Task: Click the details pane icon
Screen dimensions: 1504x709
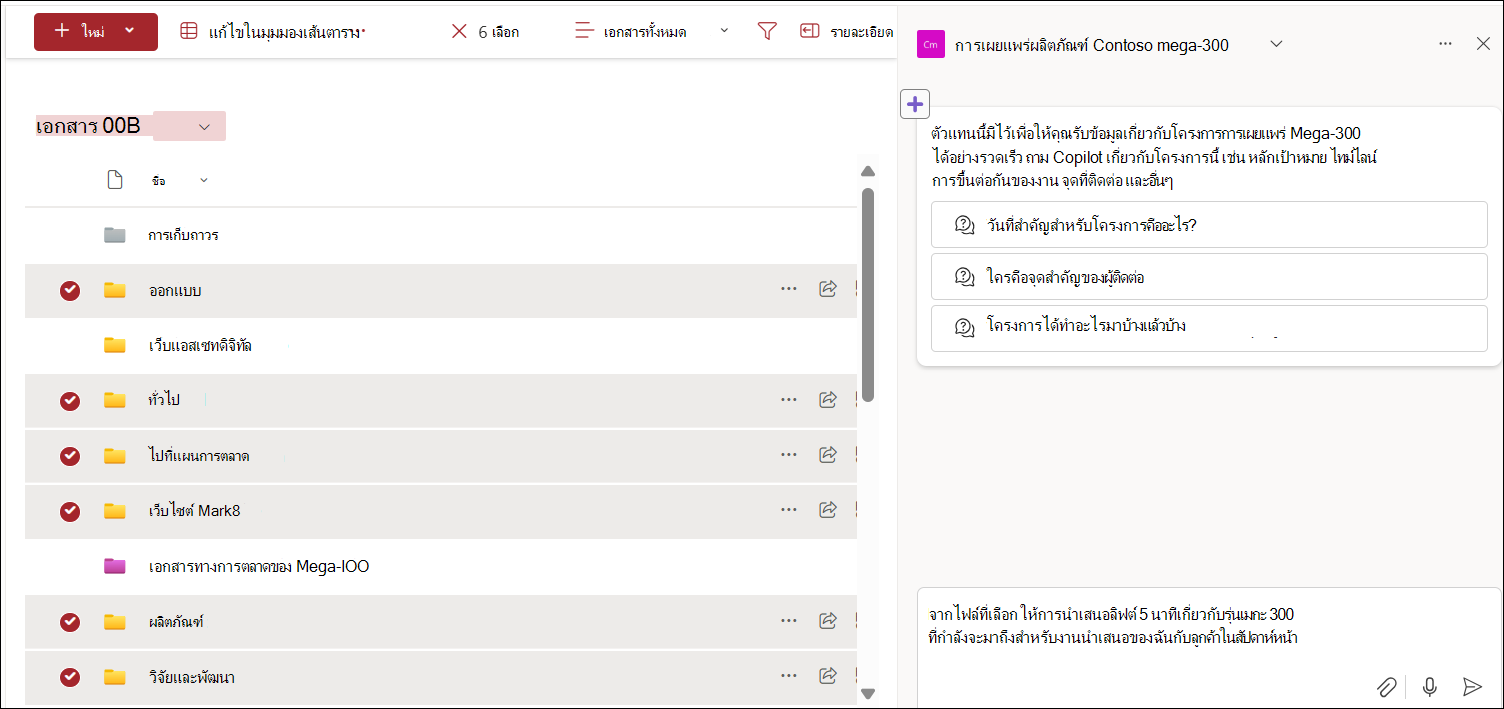Action: click(809, 32)
